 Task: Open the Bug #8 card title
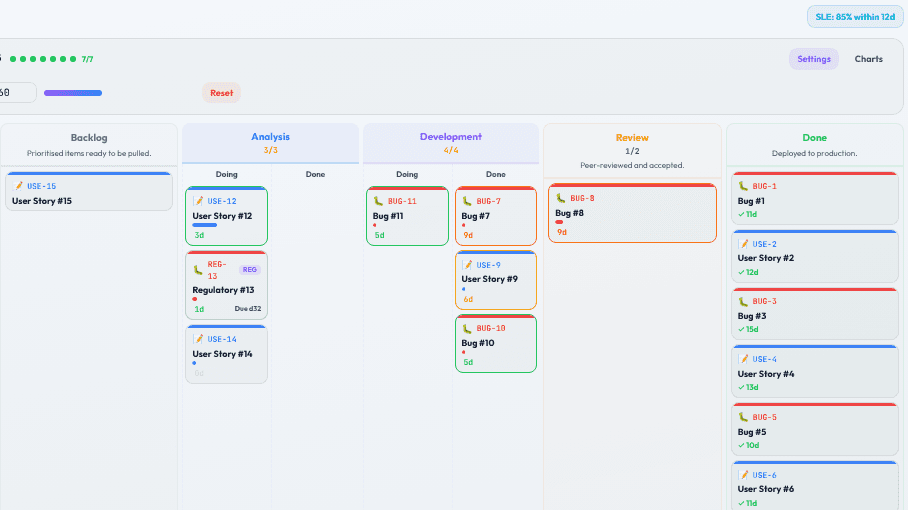pyautogui.click(x=569, y=213)
